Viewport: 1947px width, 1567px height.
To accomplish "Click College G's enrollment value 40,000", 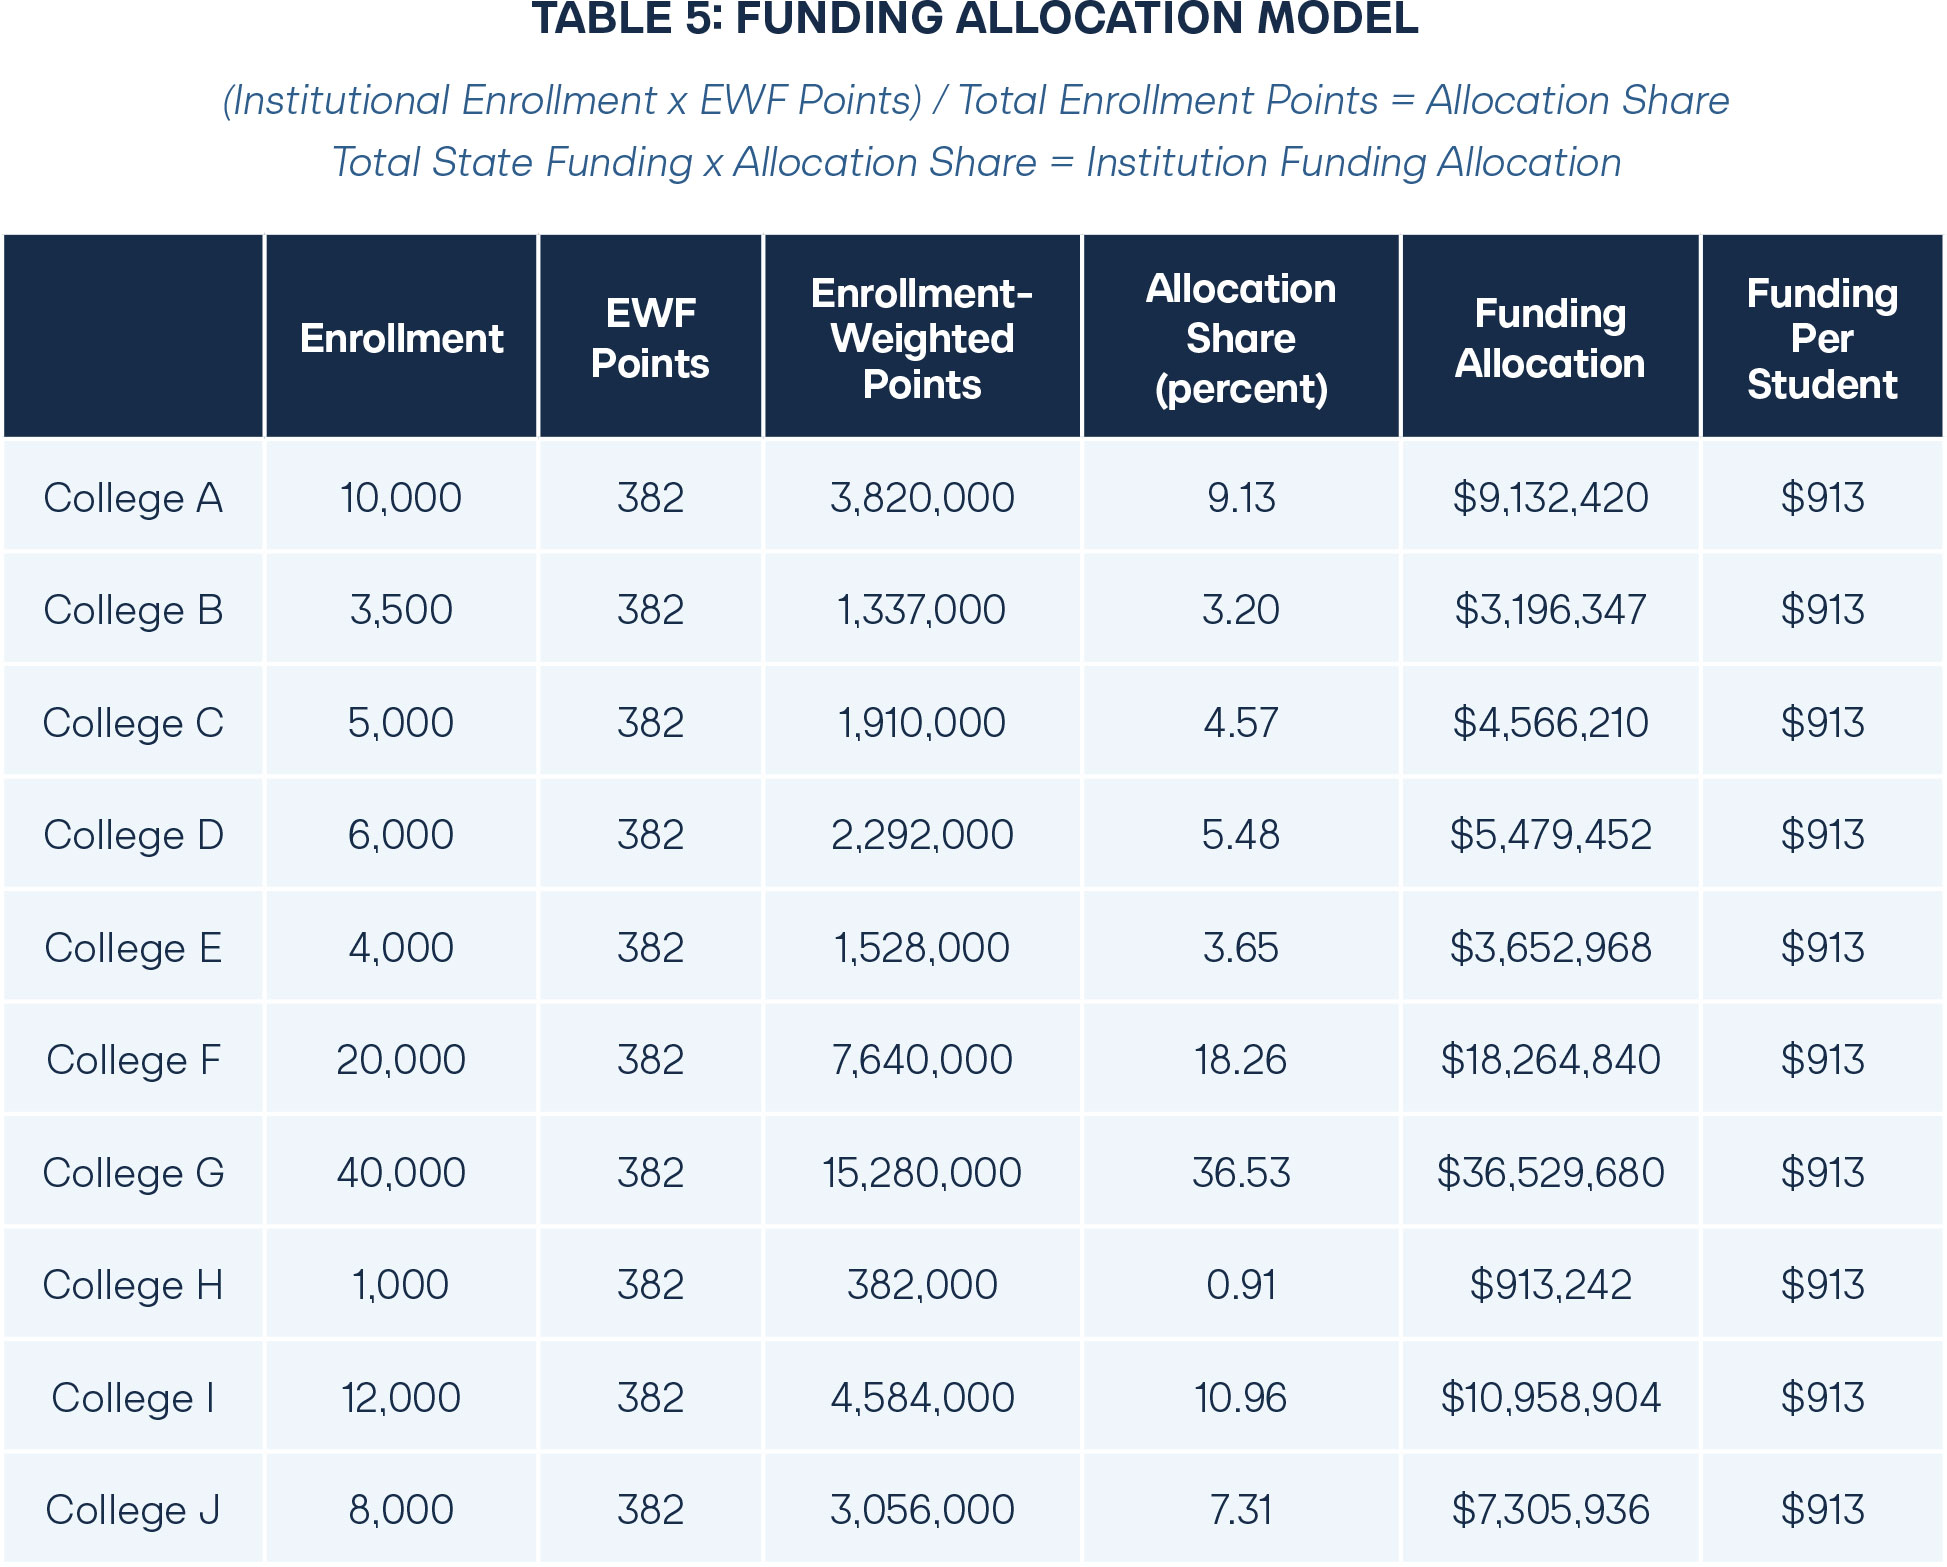I will (x=401, y=1173).
